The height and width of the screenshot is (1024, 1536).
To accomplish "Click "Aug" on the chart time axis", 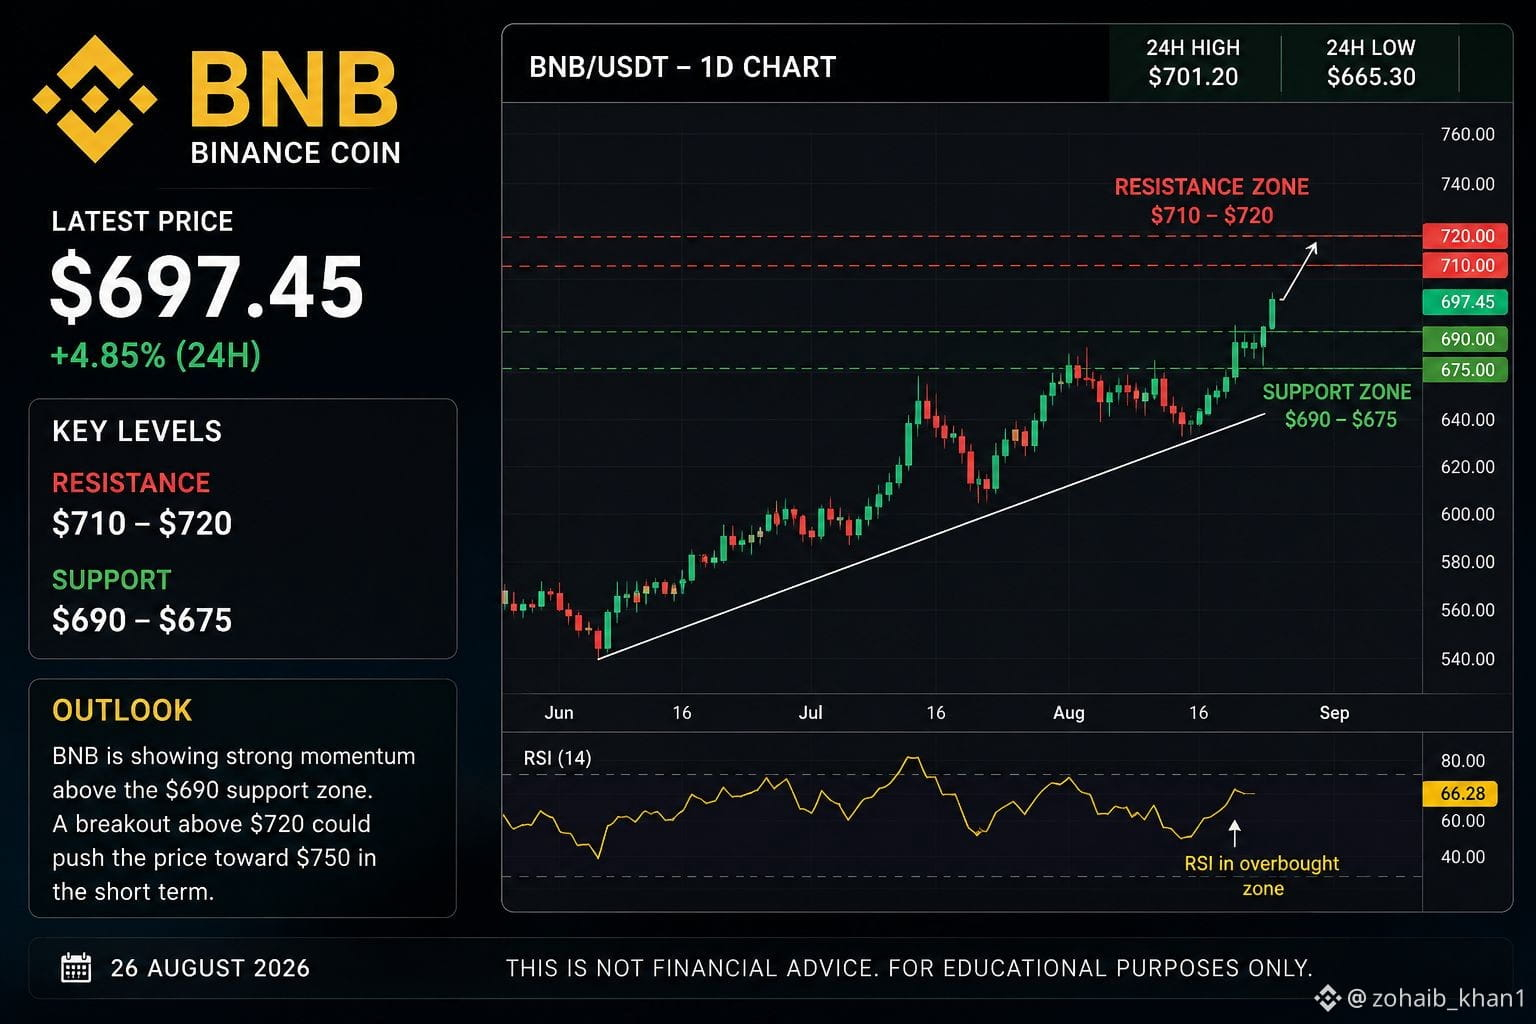I will click(1069, 713).
